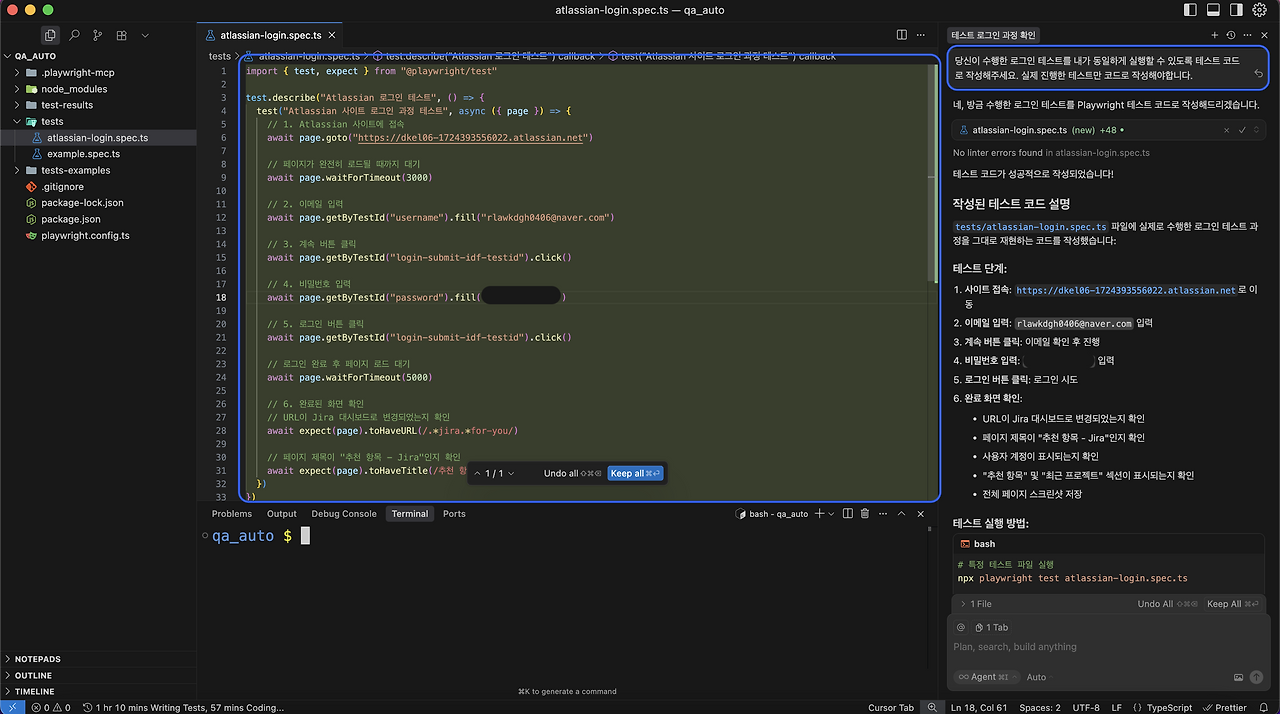Send message with arrow button

(x=1257, y=677)
